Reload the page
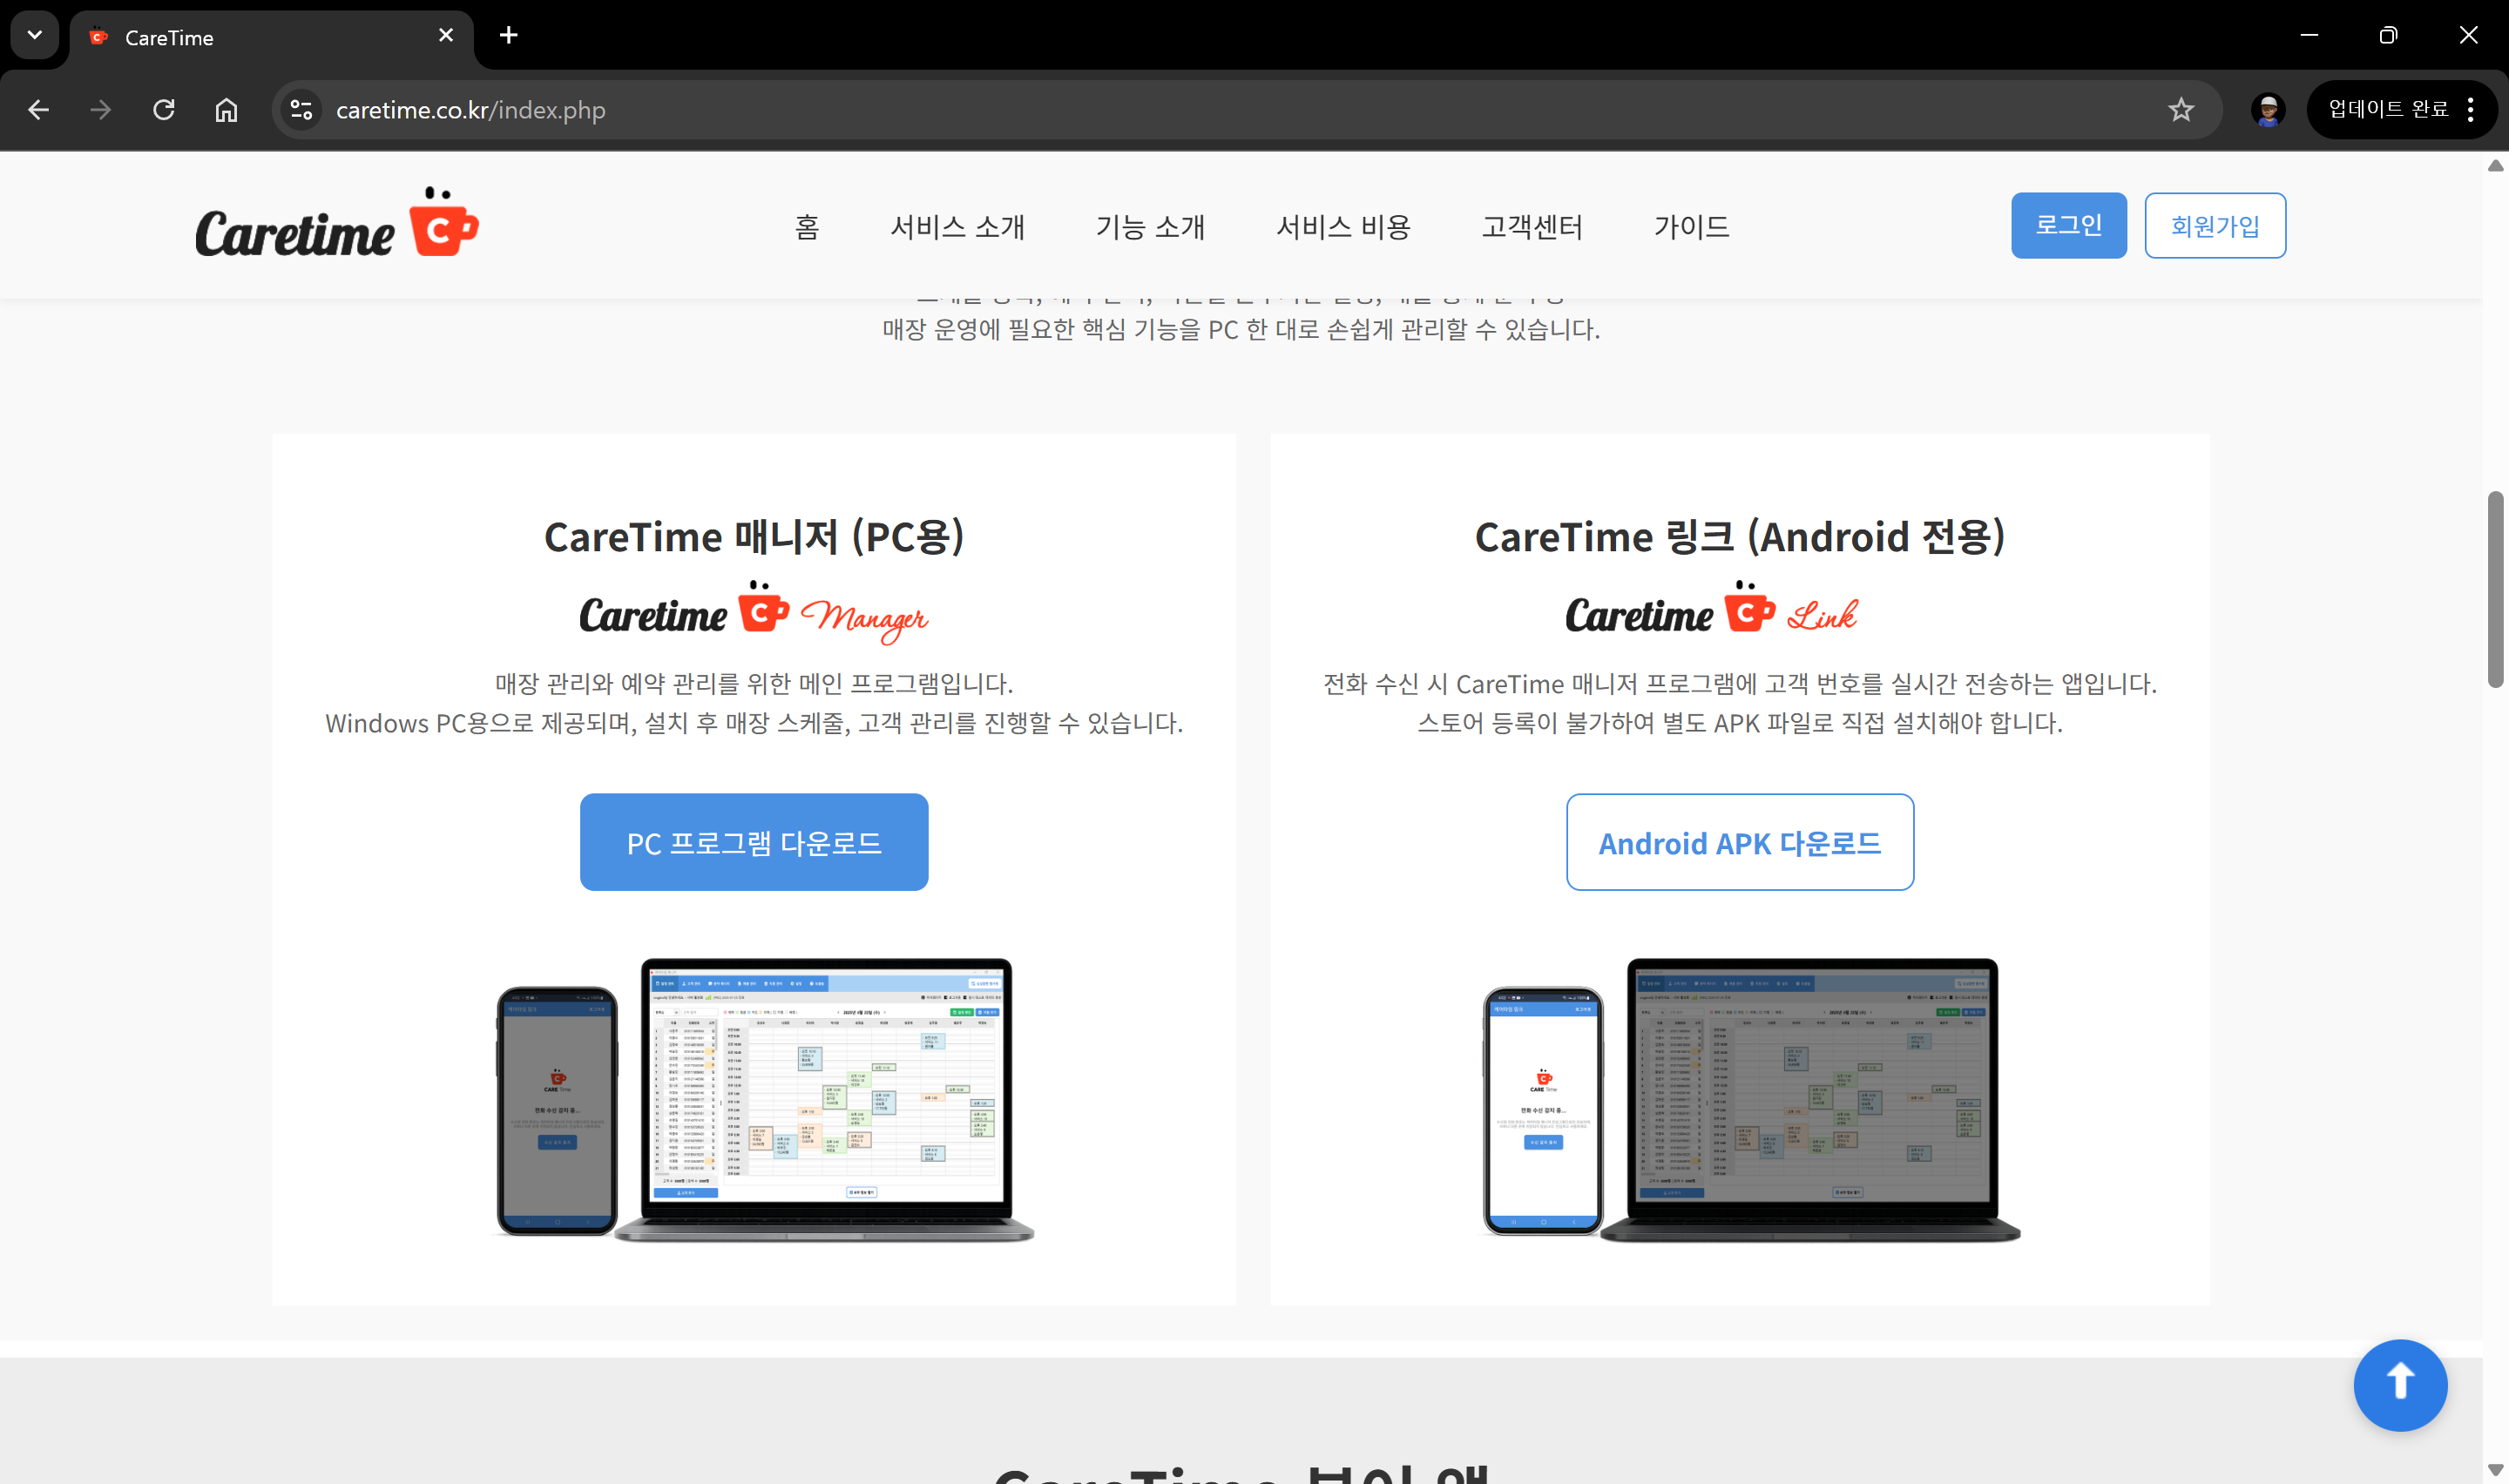The height and width of the screenshot is (1484, 2509). (x=164, y=110)
